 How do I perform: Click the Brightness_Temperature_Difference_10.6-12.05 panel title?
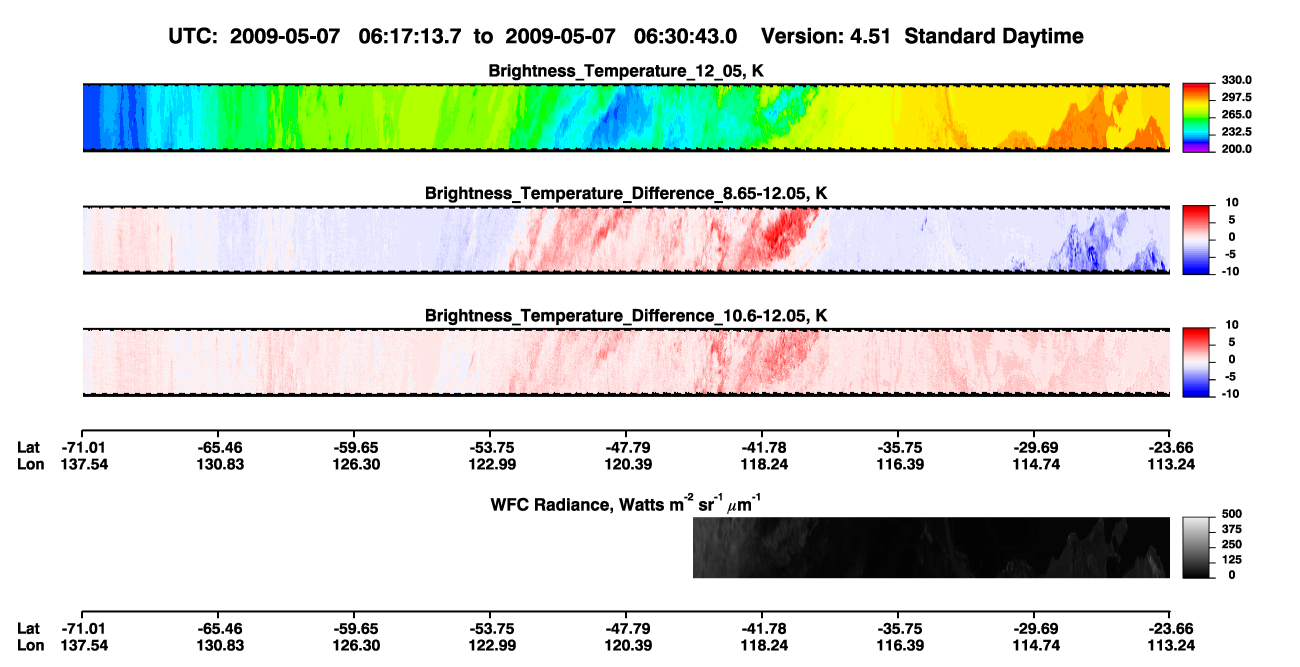[x=627, y=316]
